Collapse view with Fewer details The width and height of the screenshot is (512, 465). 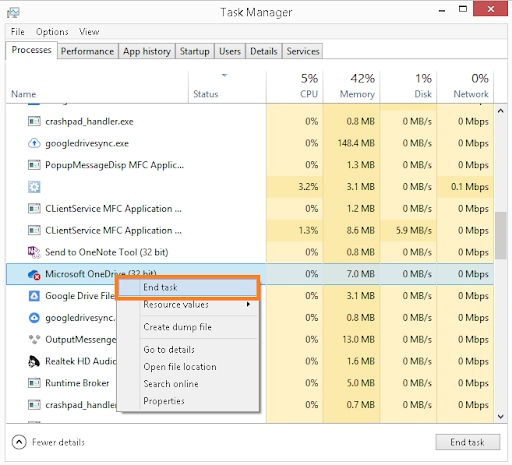coord(48,442)
